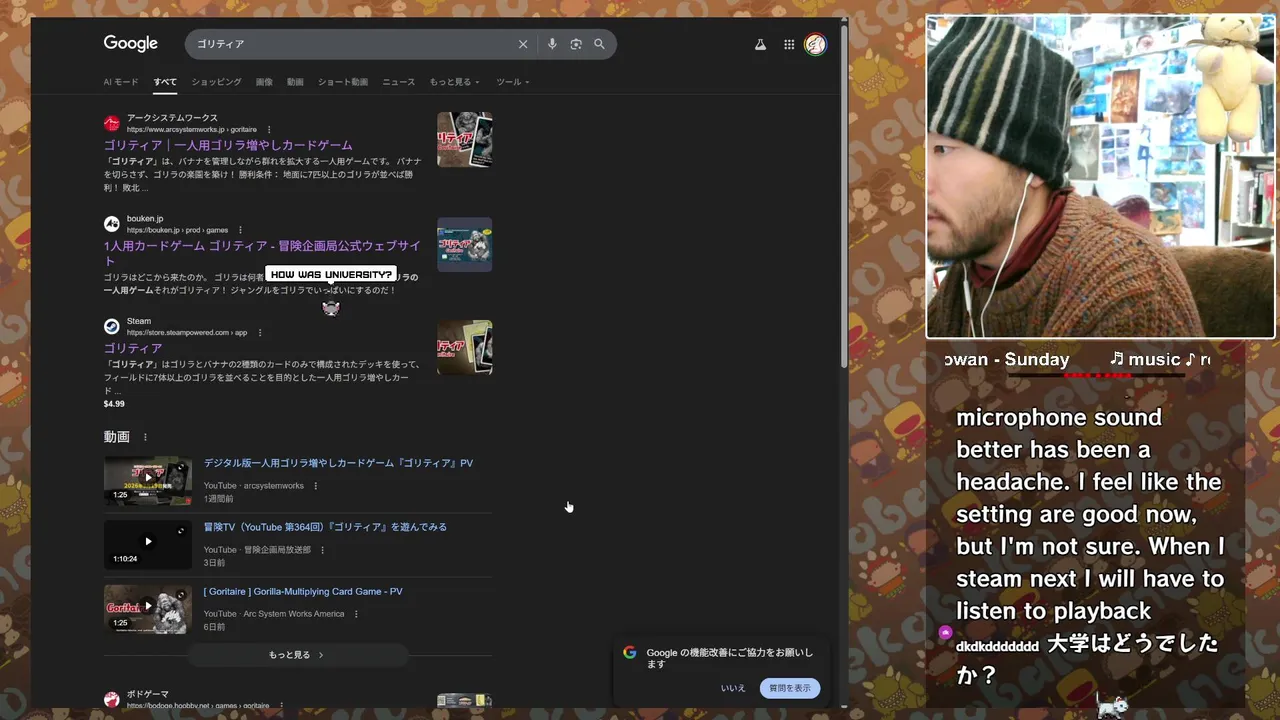
Task: Switch to AI モード tab
Action: (x=121, y=82)
